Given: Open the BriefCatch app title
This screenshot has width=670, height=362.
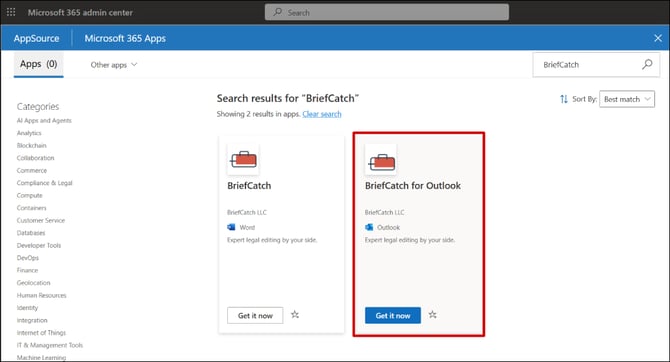Looking at the screenshot, I should pos(249,185).
